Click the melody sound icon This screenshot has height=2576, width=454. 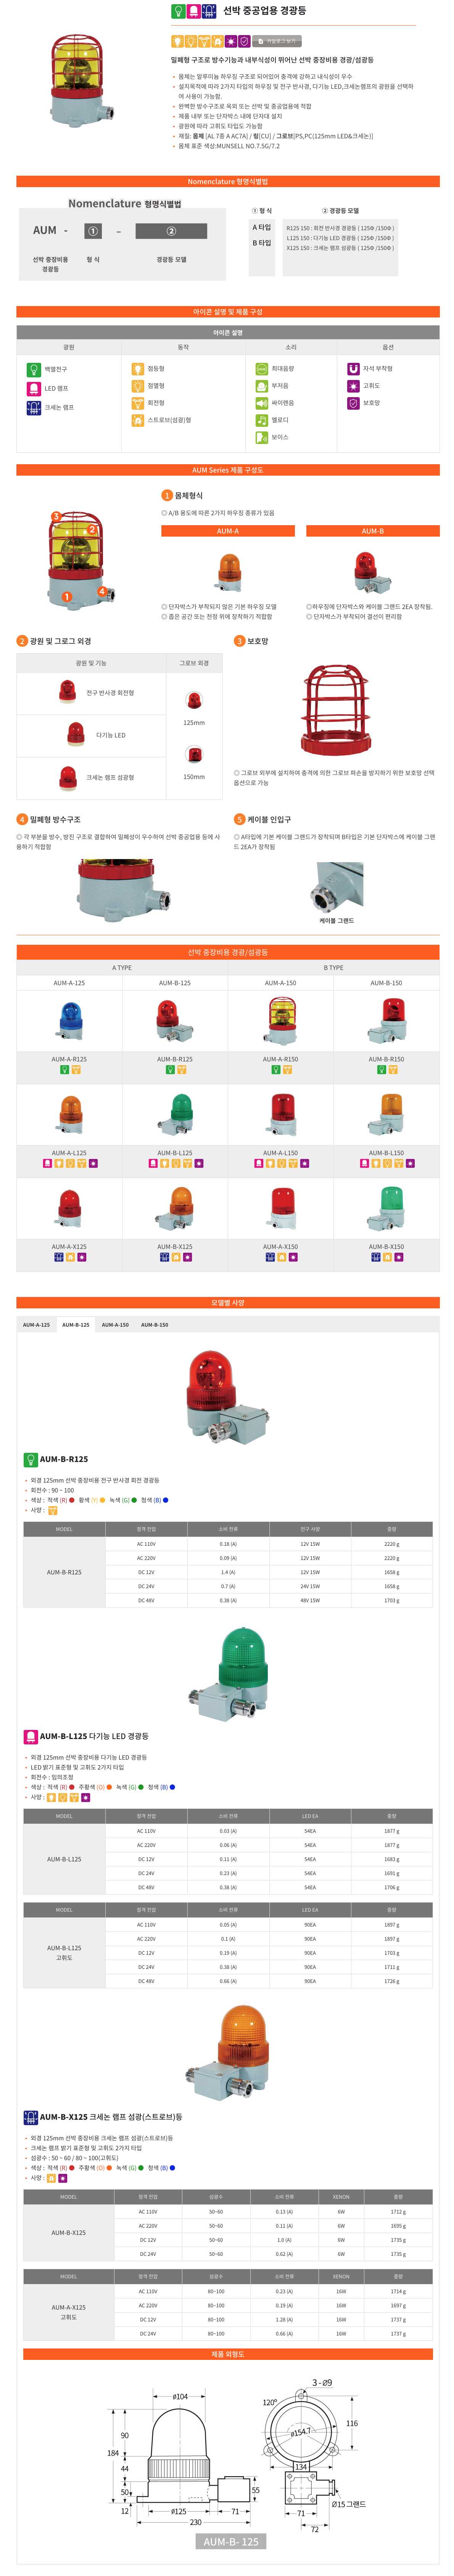(262, 420)
